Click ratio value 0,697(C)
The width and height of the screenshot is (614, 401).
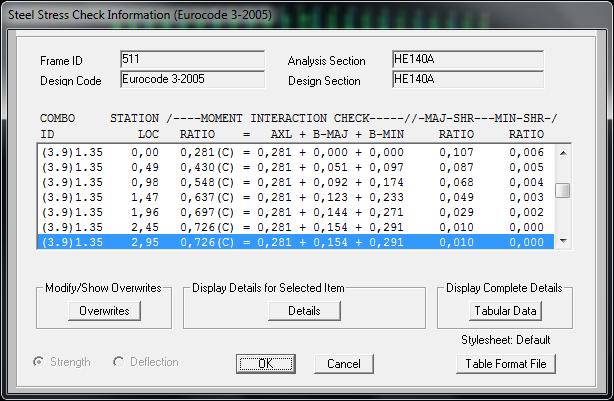coord(207,212)
